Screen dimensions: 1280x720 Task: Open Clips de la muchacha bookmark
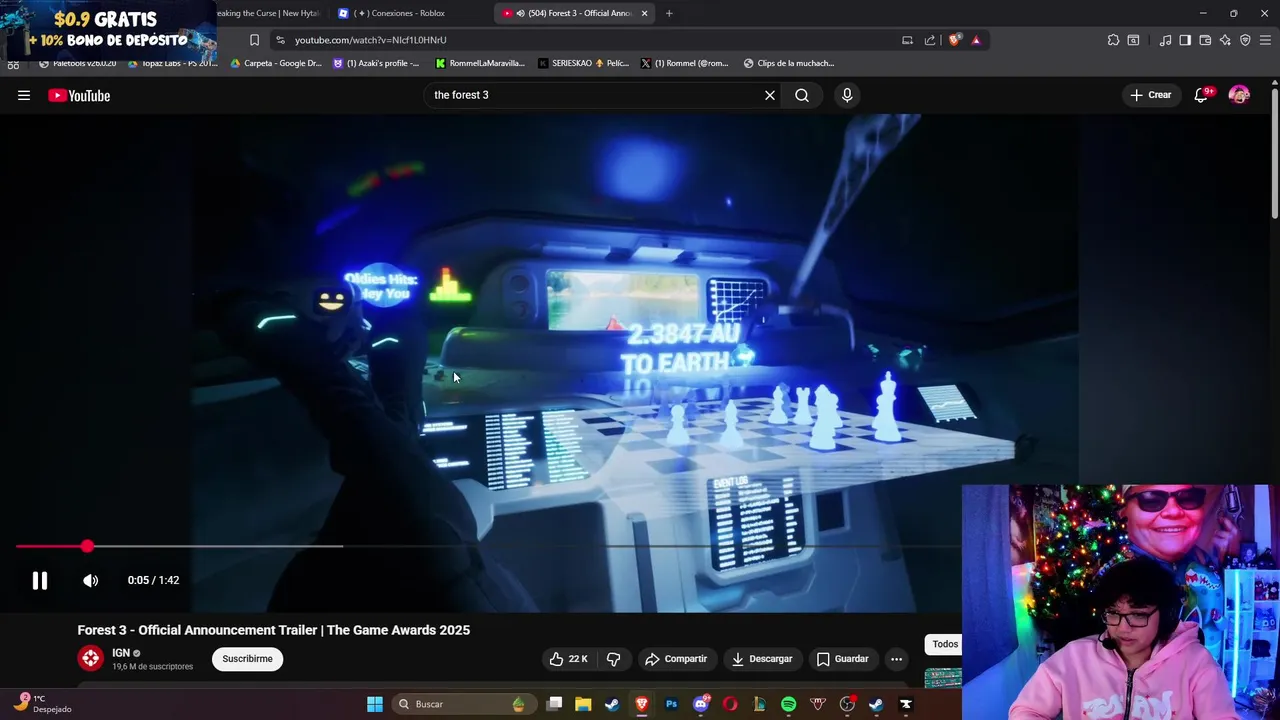point(789,63)
